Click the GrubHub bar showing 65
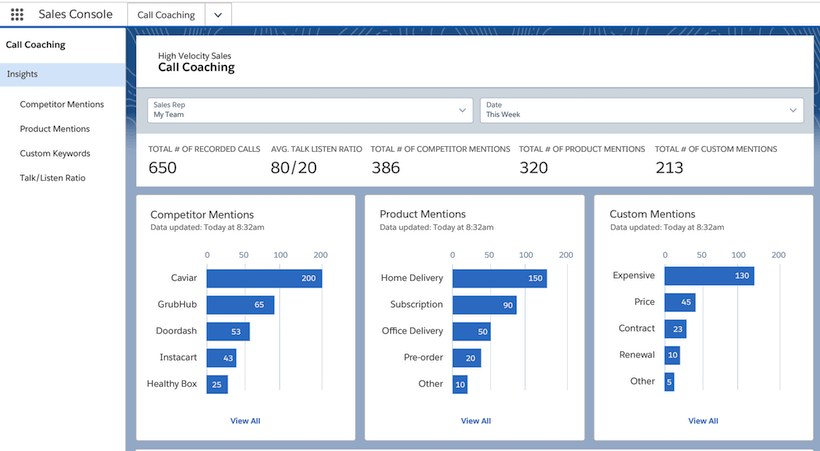This screenshot has width=820, height=451. 239,305
